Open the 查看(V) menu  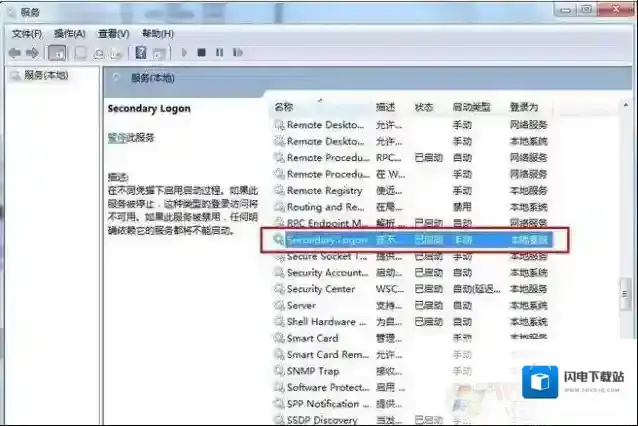(113, 33)
